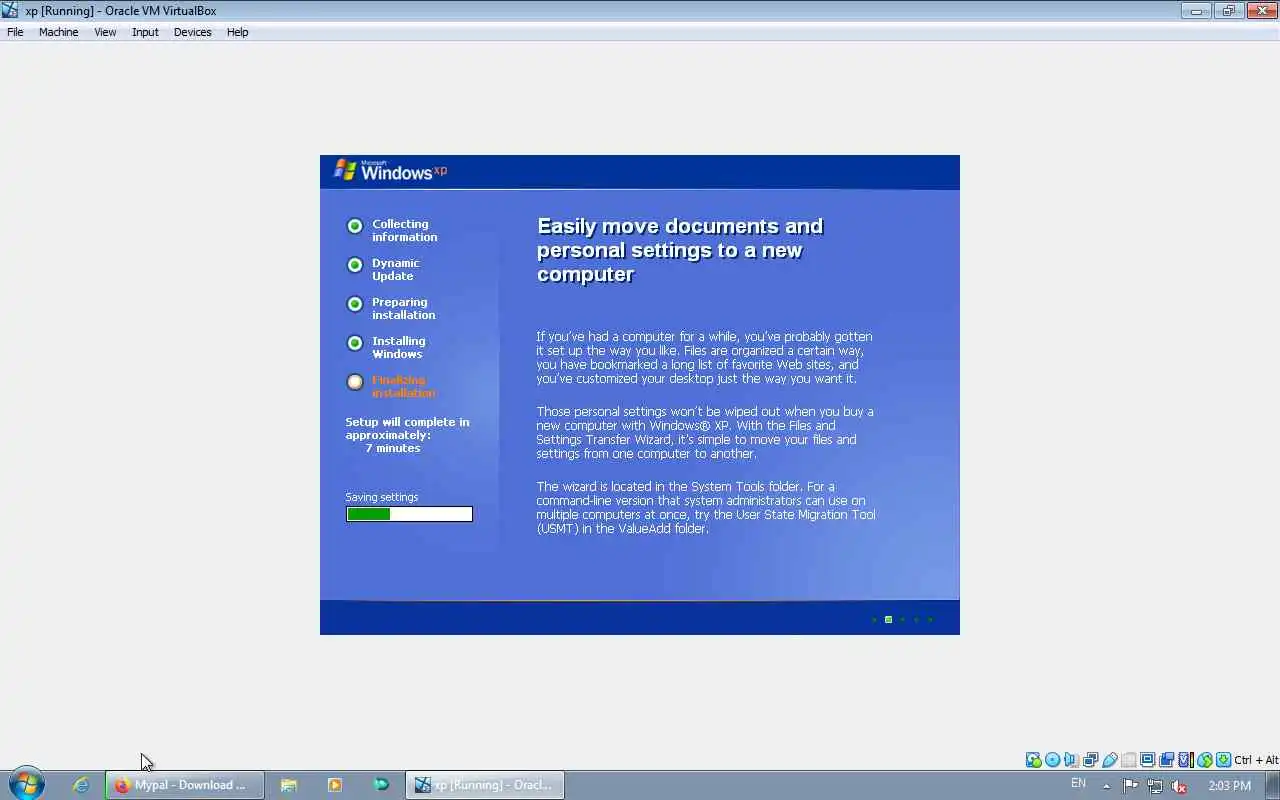This screenshot has width=1280, height=800.
Task: Click the Show desktop strip
Action: pos(1273,785)
